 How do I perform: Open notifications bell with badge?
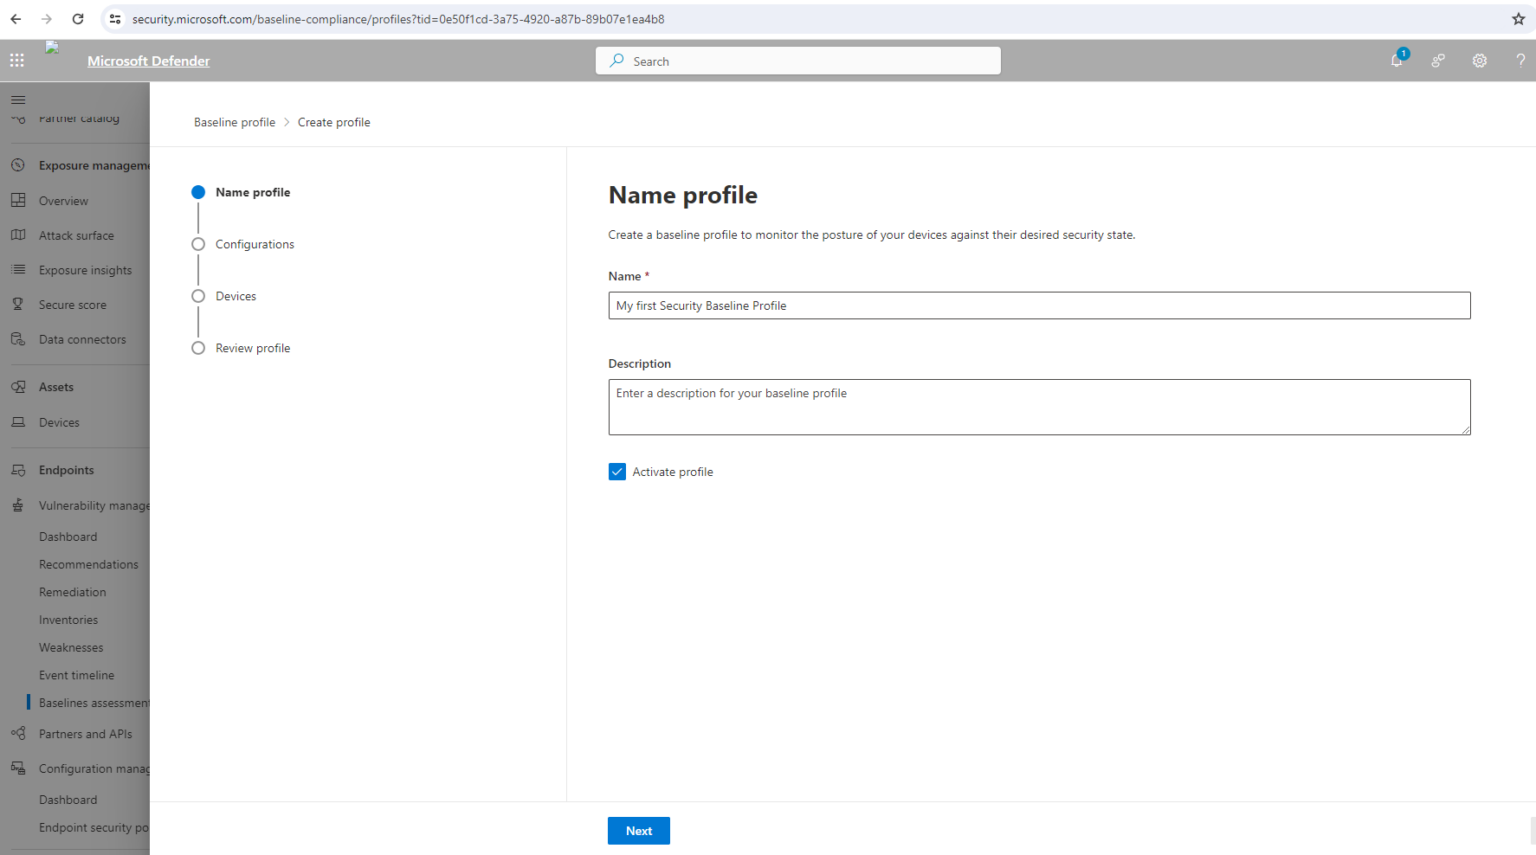pos(1396,60)
